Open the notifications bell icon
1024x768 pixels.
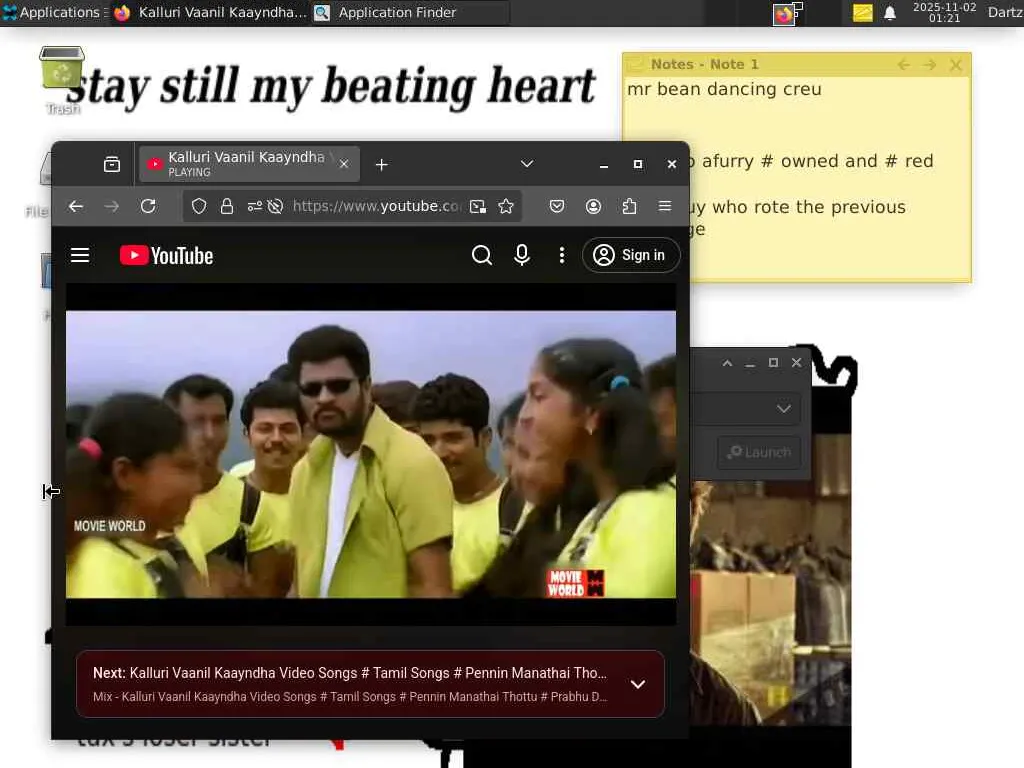point(889,13)
